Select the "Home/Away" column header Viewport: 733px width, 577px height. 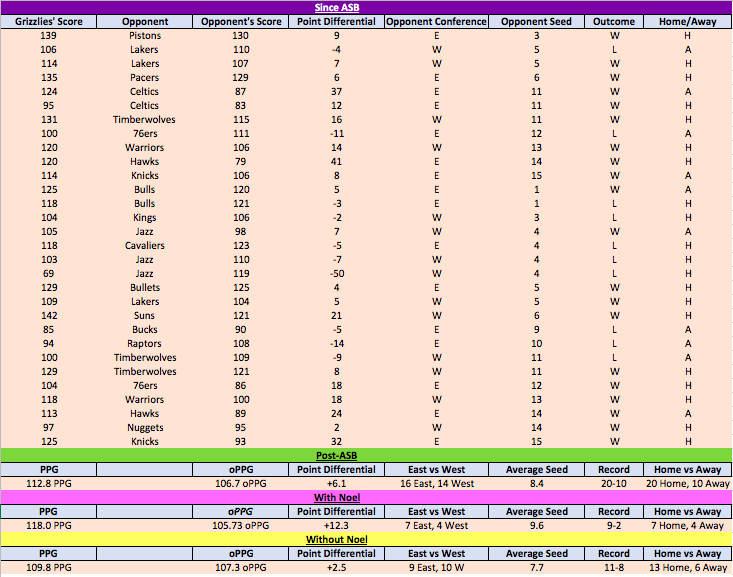click(688, 22)
